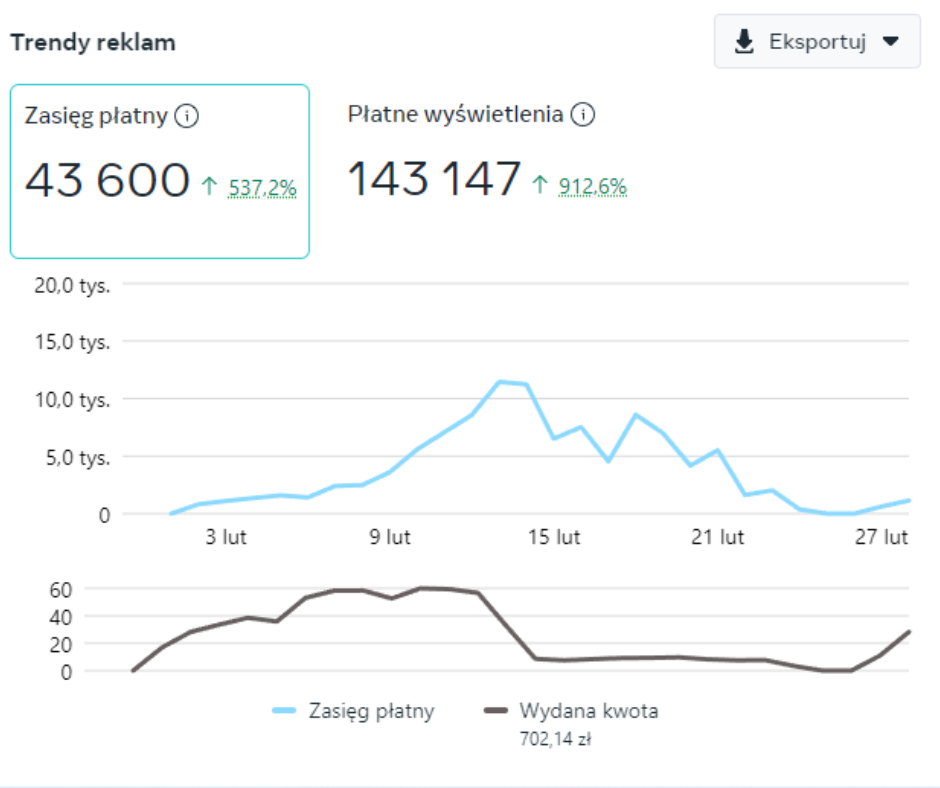Open info icon next to Zasięg płatny

pyautogui.click(x=186, y=116)
